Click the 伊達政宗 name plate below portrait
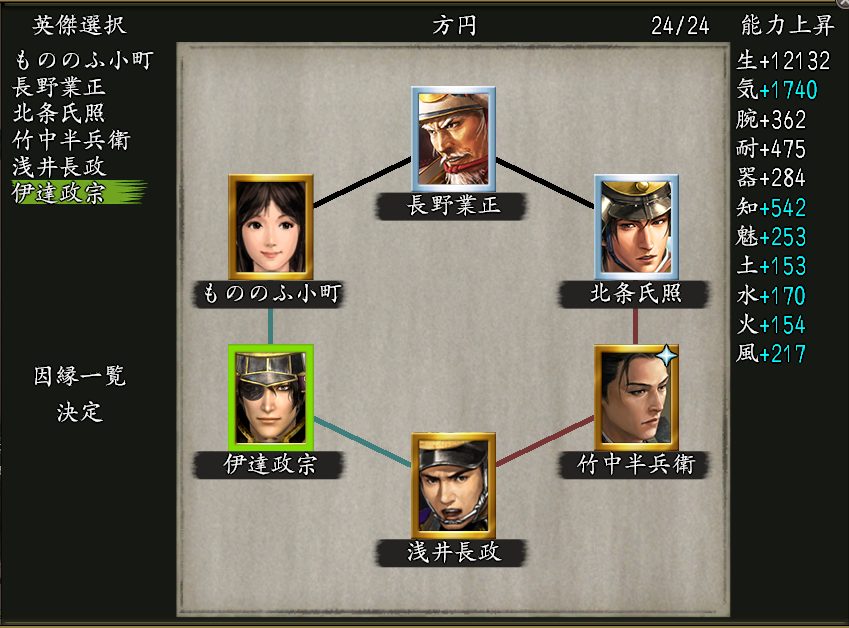This screenshot has width=849, height=628. point(270,465)
